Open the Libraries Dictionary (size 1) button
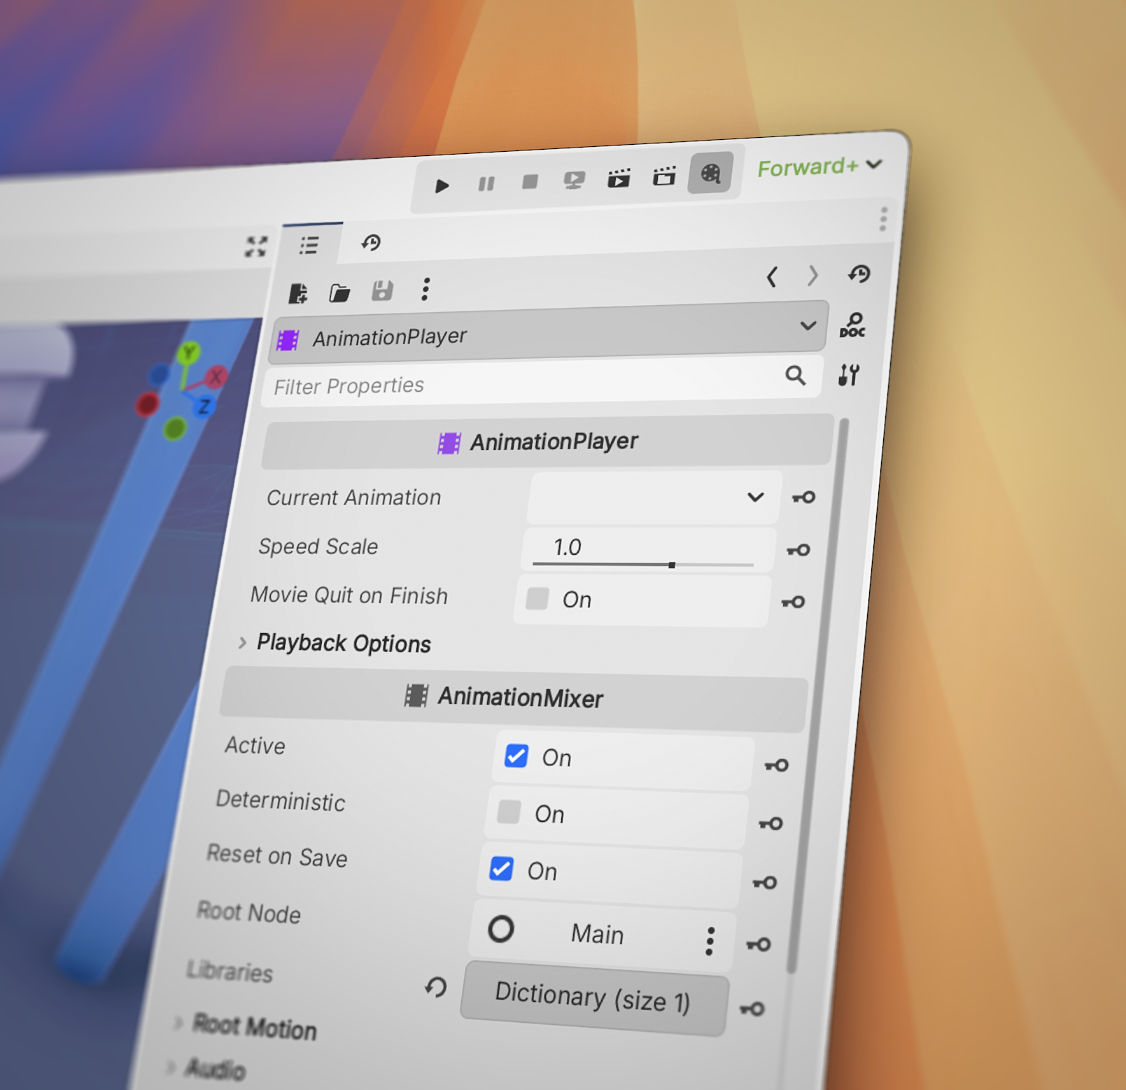1126x1090 pixels. 594,998
